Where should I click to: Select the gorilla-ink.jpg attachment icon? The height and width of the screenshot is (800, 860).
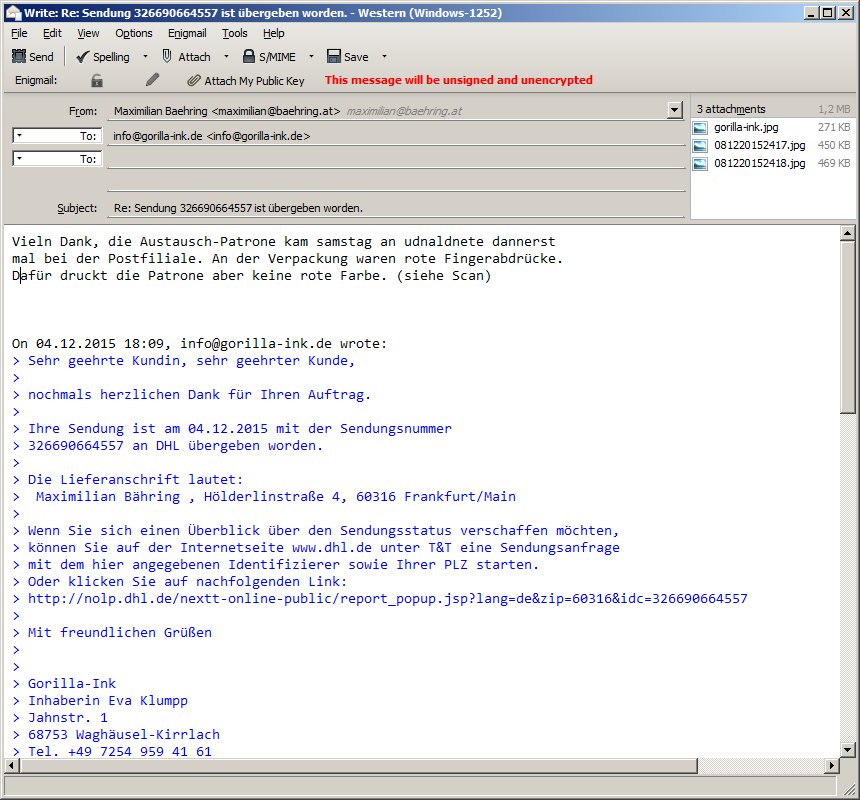(x=700, y=128)
